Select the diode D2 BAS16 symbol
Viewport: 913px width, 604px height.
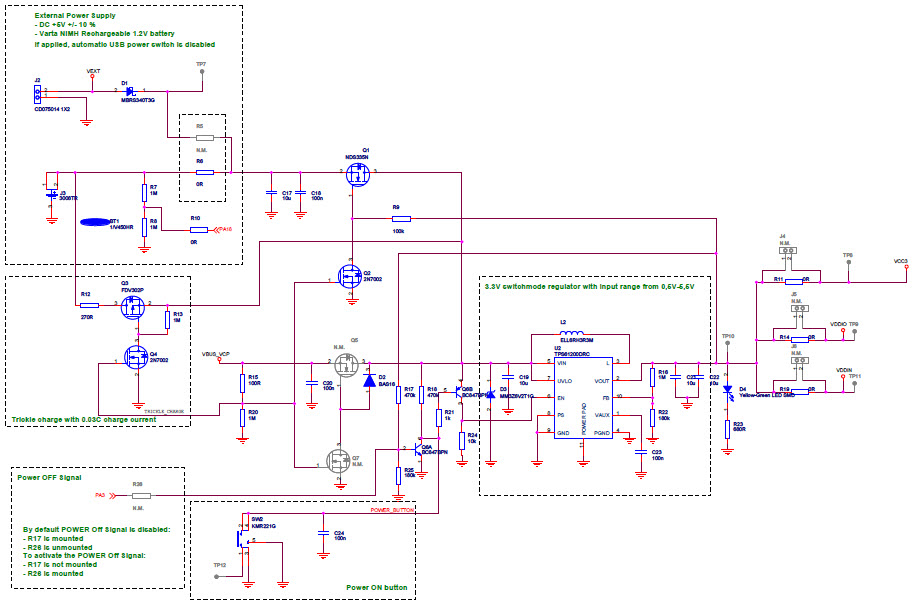(x=368, y=381)
